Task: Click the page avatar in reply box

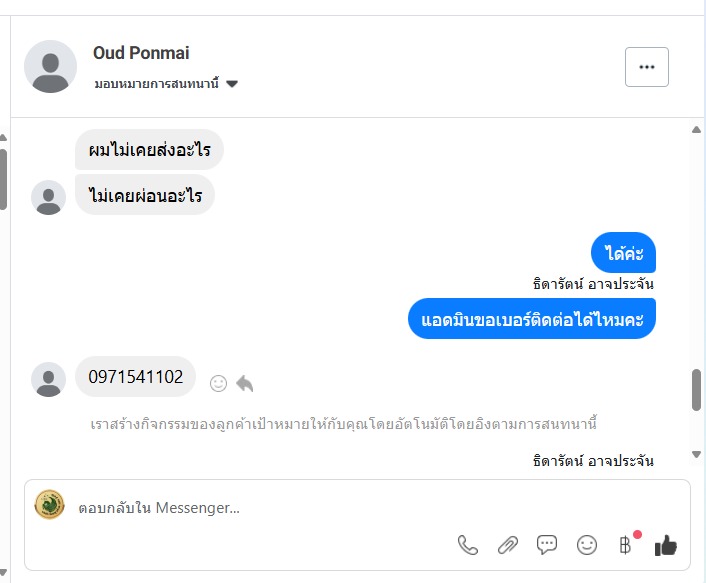Action: pos(49,505)
